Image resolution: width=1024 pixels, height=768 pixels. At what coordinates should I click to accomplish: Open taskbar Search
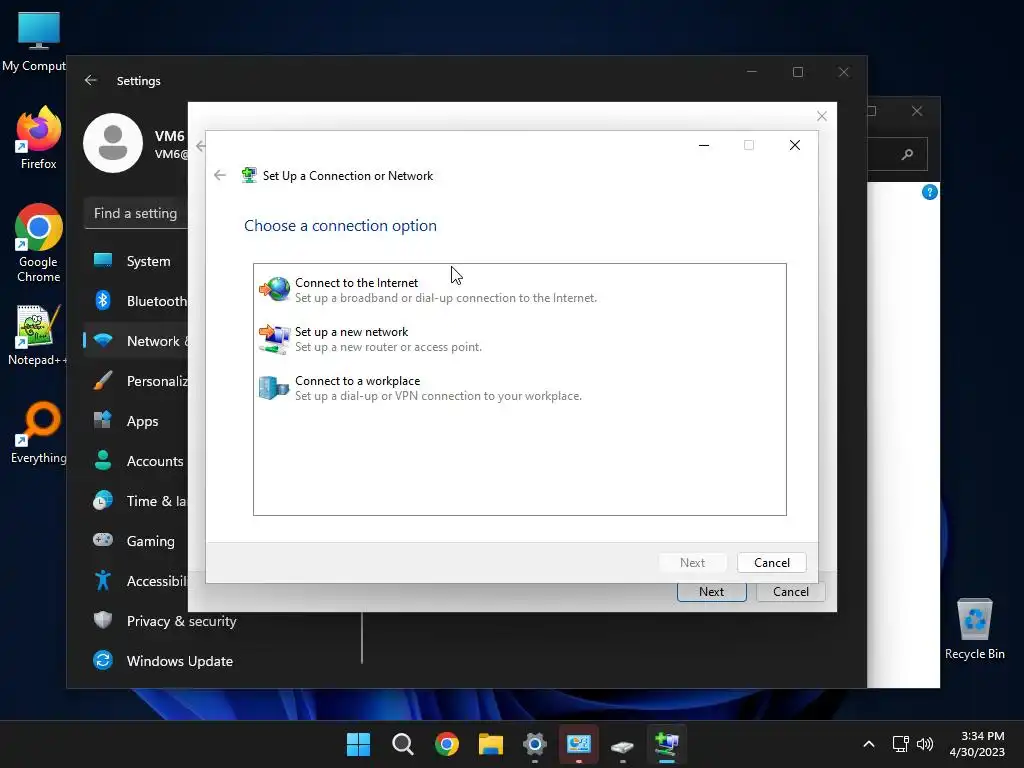402,744
